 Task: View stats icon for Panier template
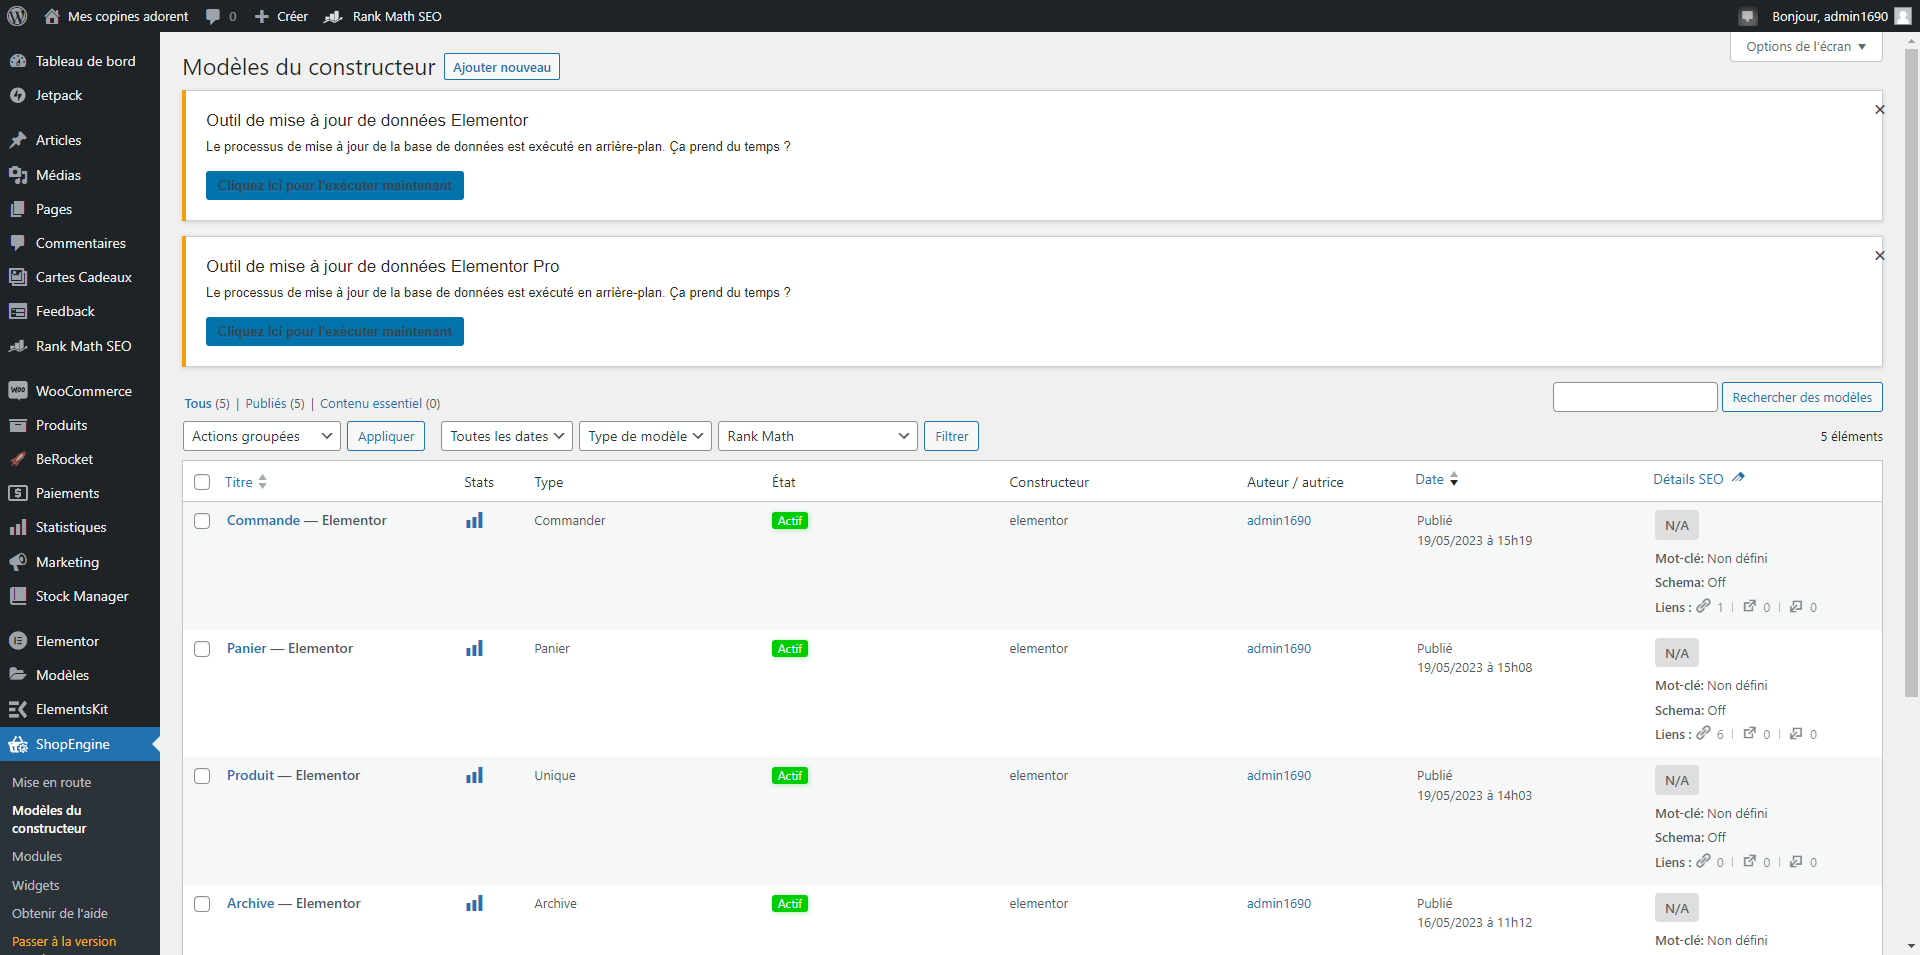pos(474,648)
